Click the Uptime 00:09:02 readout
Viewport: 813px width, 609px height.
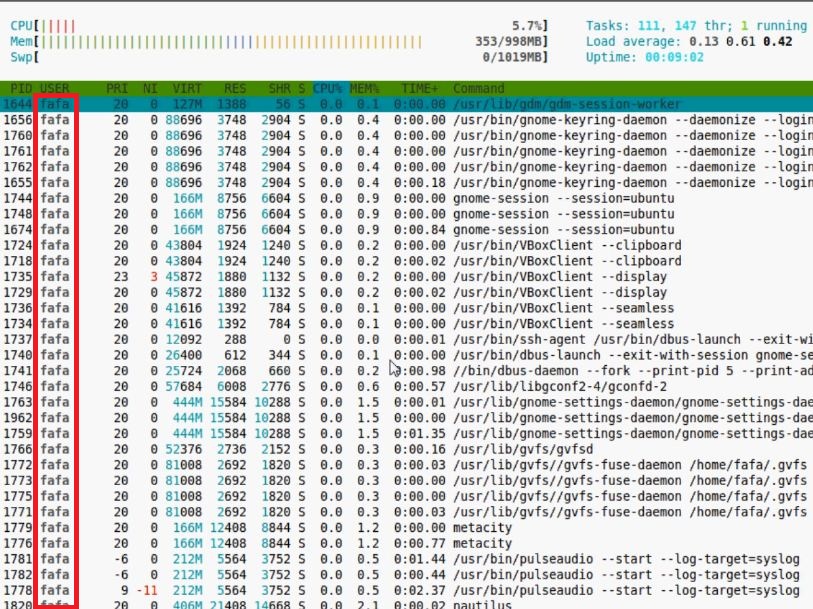(644, 57)
